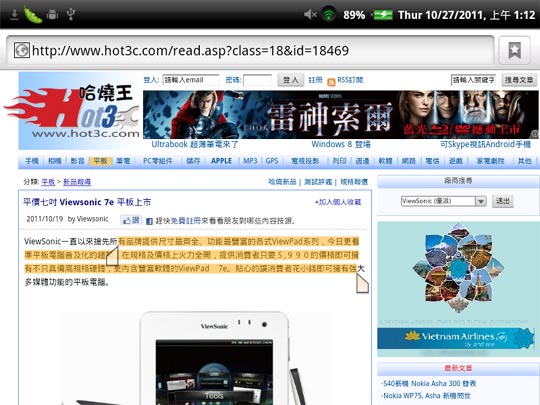Open the download notification icon
Image resolution: width=540 pixels, height=405 pixels.
(x=14, y=14)
